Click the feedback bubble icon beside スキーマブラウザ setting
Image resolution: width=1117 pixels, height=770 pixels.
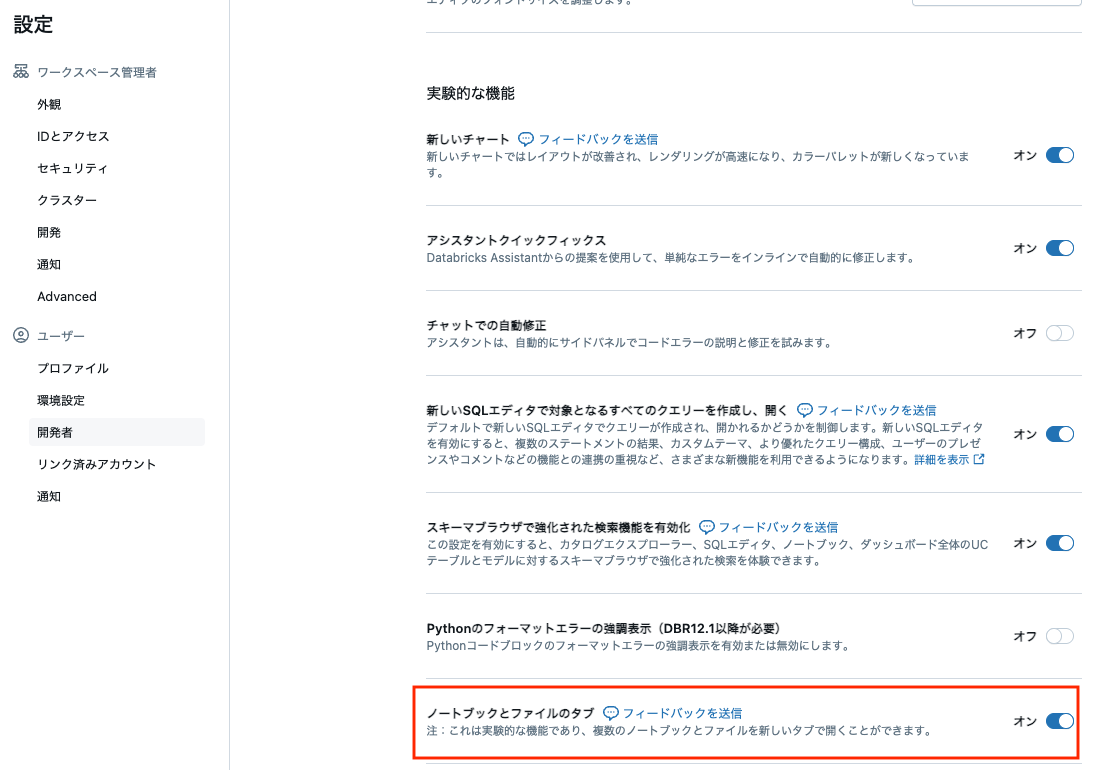coord(708,527)
